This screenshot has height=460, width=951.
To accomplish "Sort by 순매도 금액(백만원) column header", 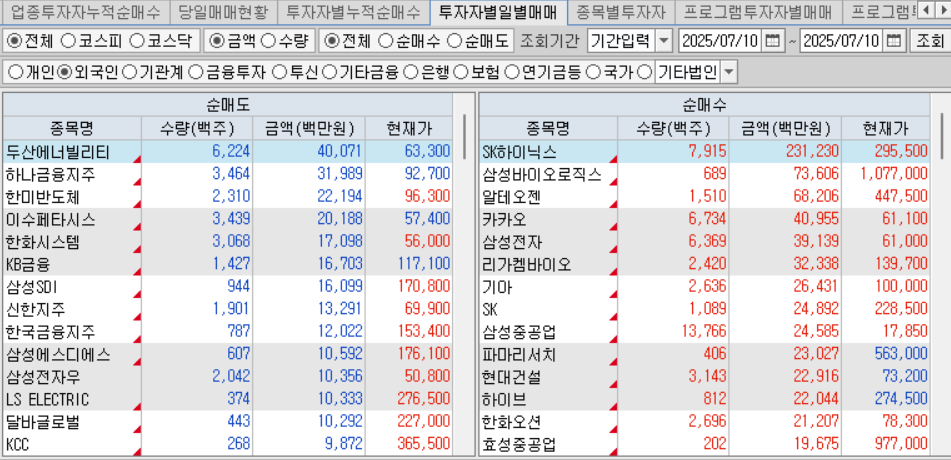I will tap(309, 128).
